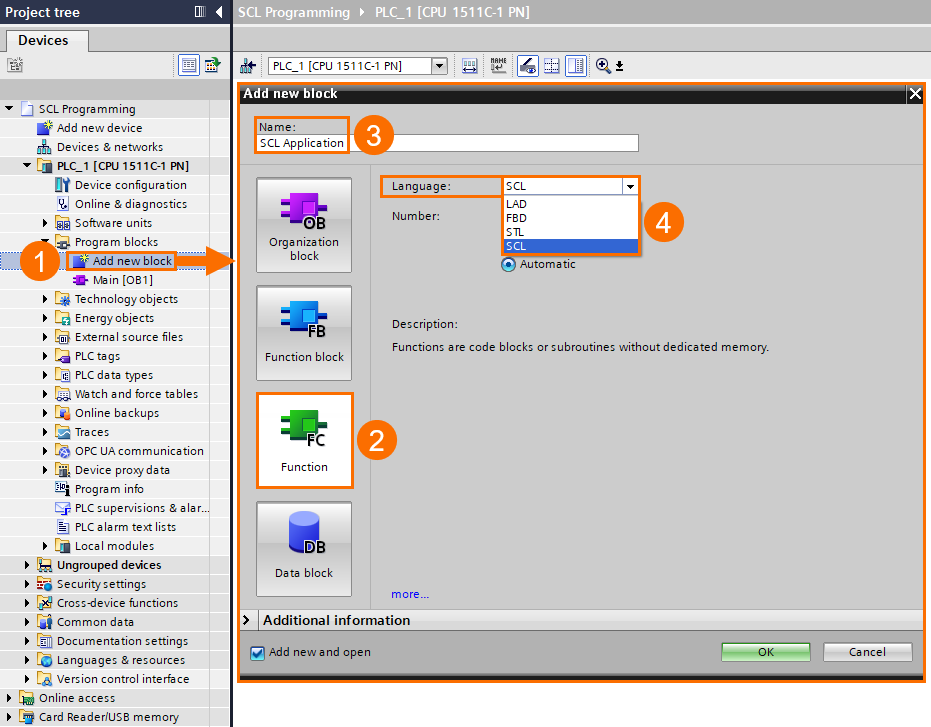Switch to the Devices tab
Viewport: 931px width, 727px height.
point(46,41)
